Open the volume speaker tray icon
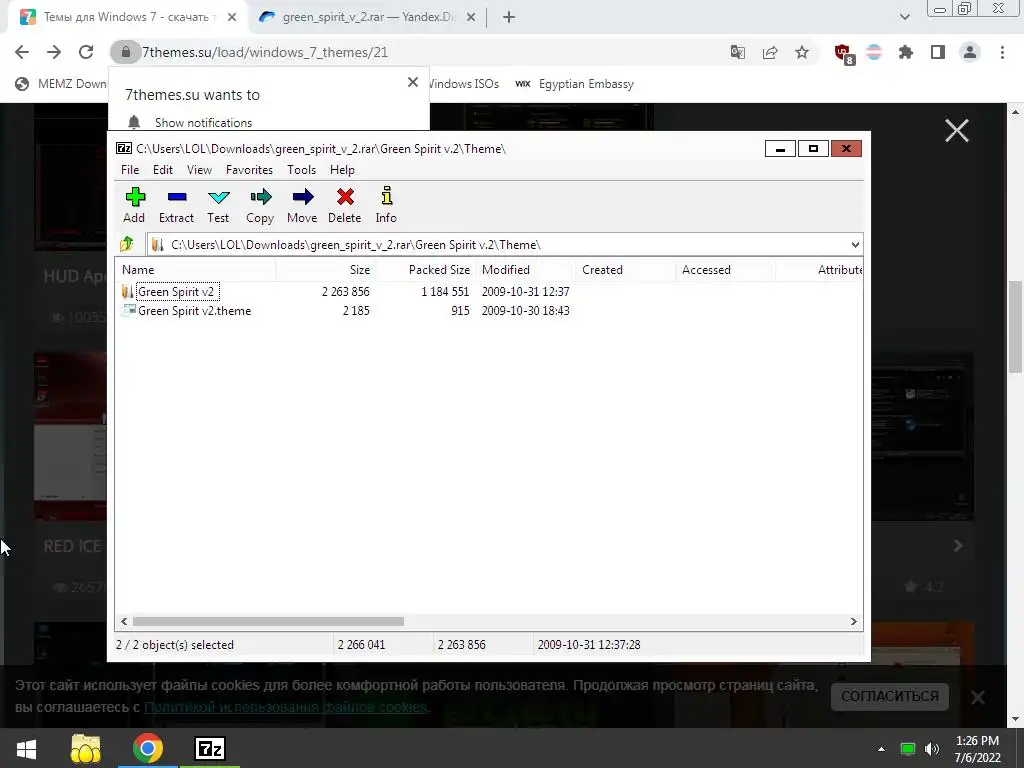Image resolution: width=1024 pixels, height=768 pixels. click(x=932, y=749)
